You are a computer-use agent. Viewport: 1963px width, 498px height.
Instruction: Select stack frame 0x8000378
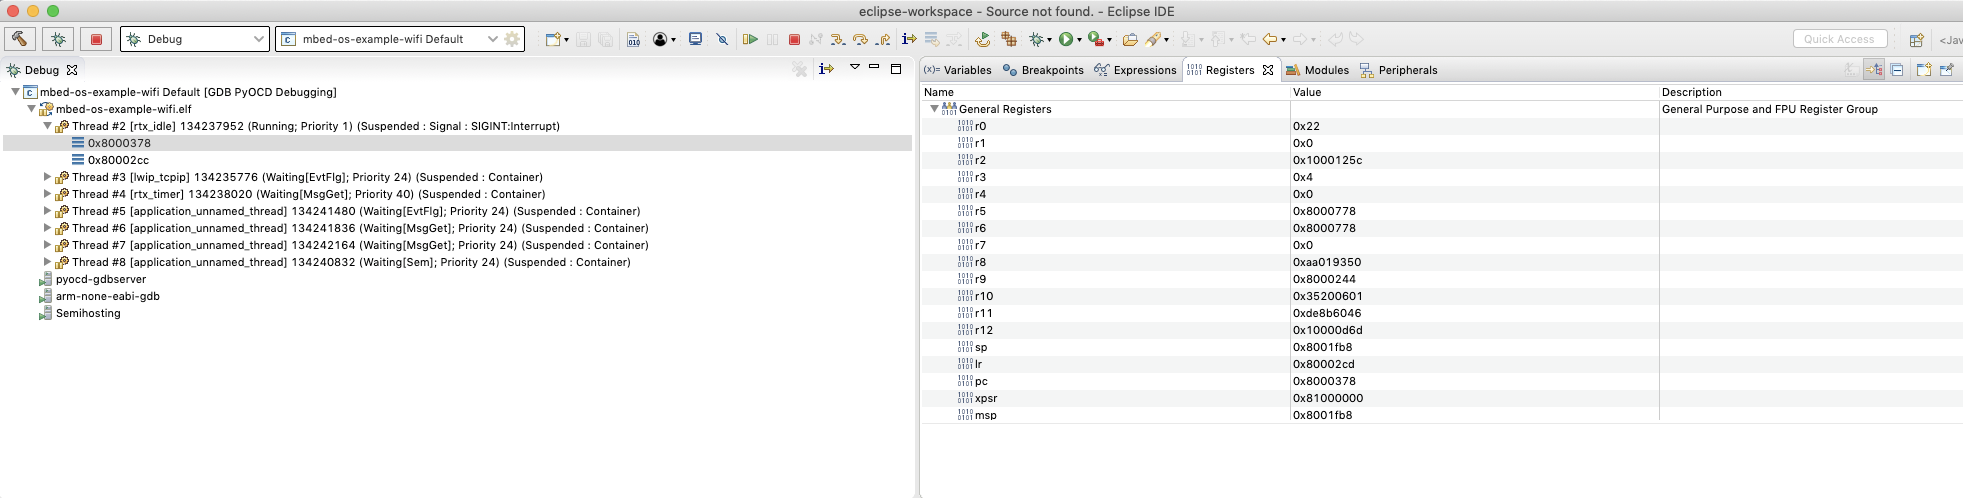click(118, 143)
